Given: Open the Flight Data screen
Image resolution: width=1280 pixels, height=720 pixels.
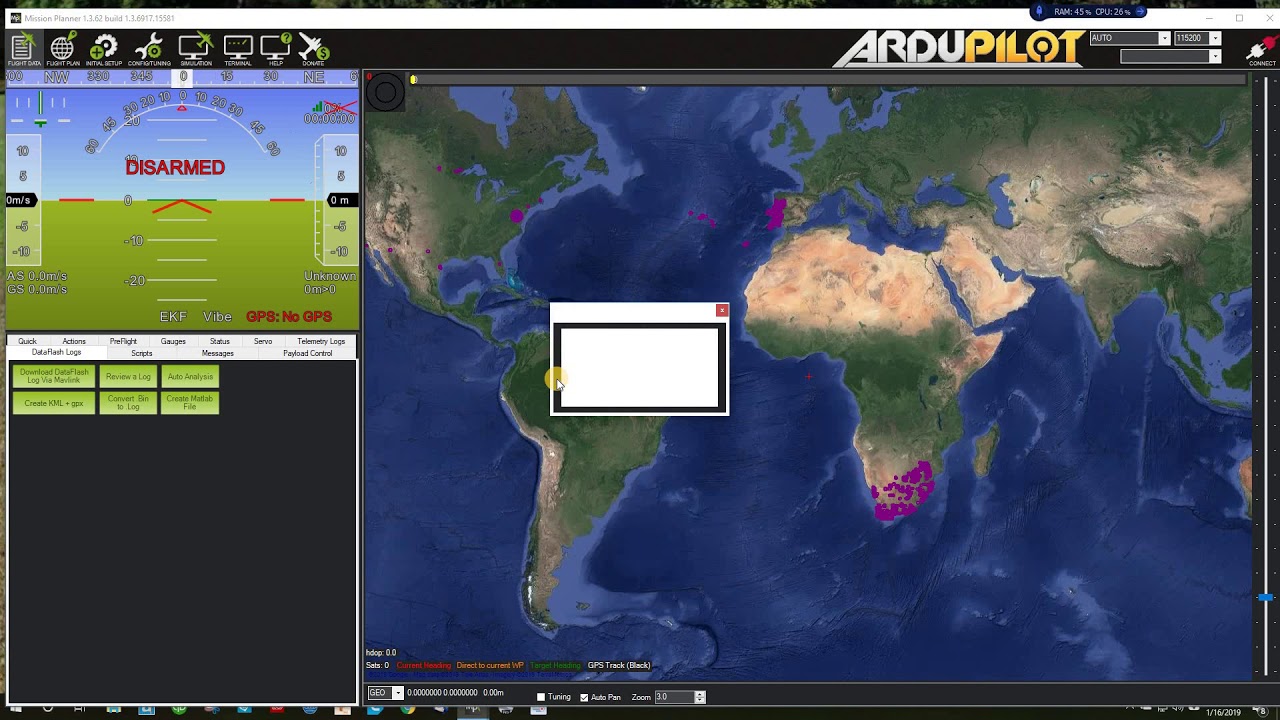Looking at the screenshot, I should [x=24, y=50].
